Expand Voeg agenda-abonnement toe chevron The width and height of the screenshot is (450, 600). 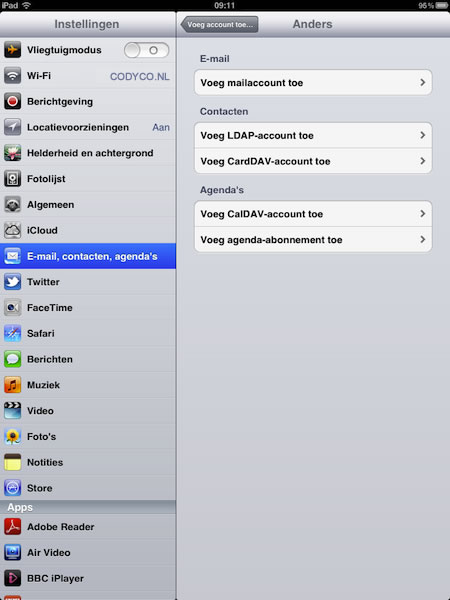[423, 240]
